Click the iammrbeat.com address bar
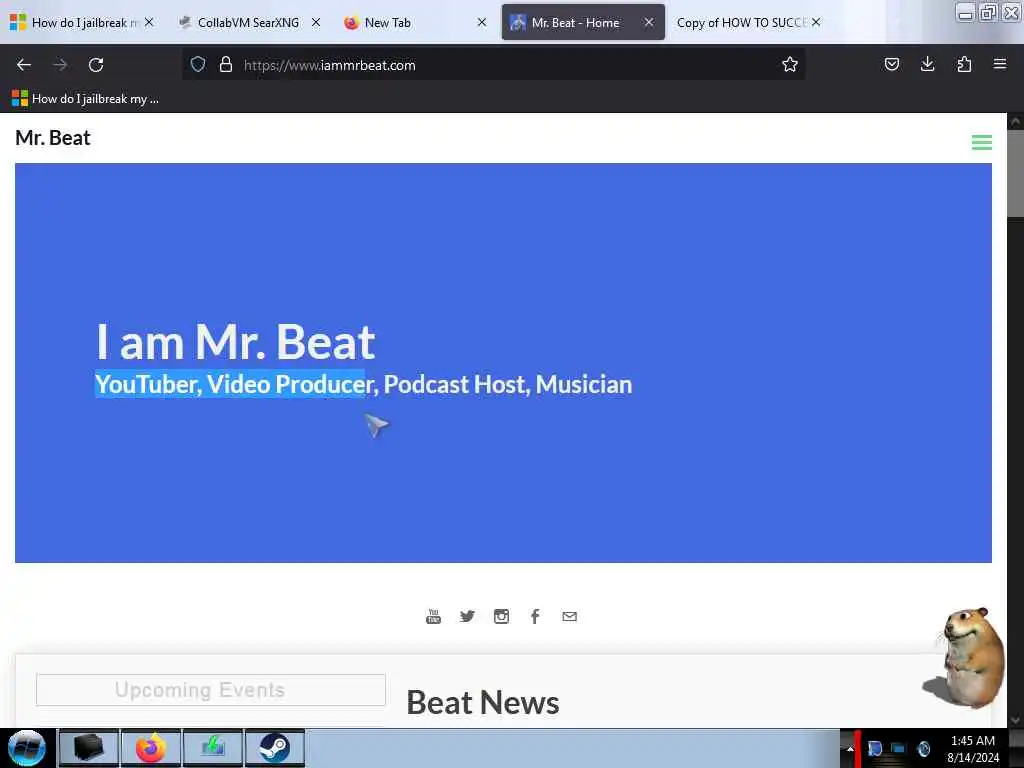This screenshot has height=768, width=1024. tap(493, 65)
